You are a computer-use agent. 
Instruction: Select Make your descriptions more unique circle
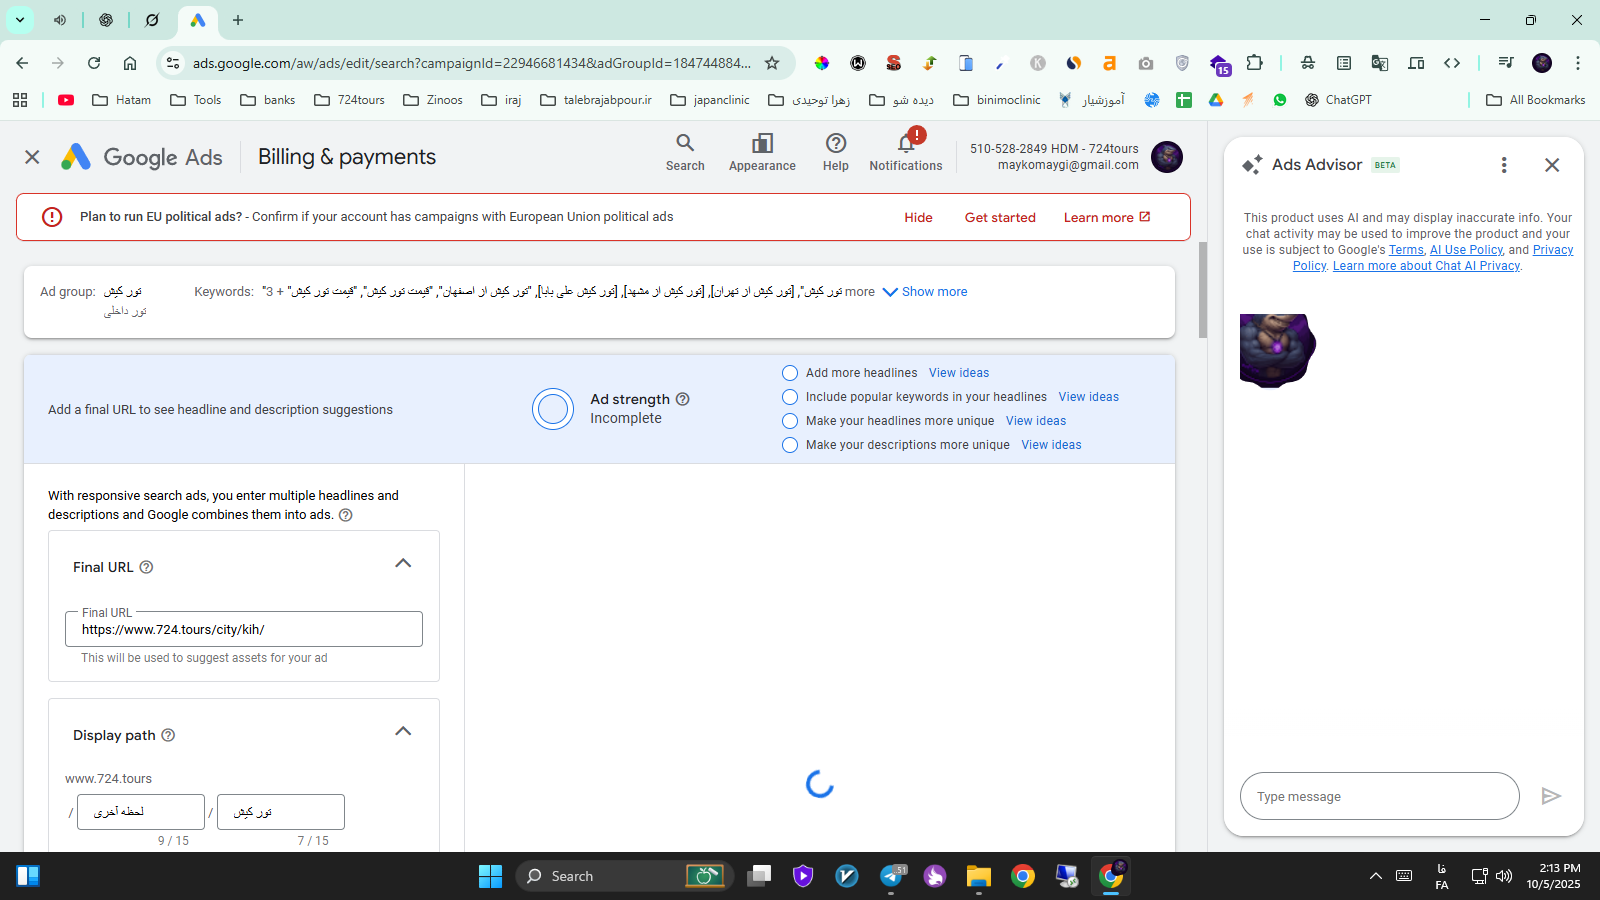click(x=790, y=445)
